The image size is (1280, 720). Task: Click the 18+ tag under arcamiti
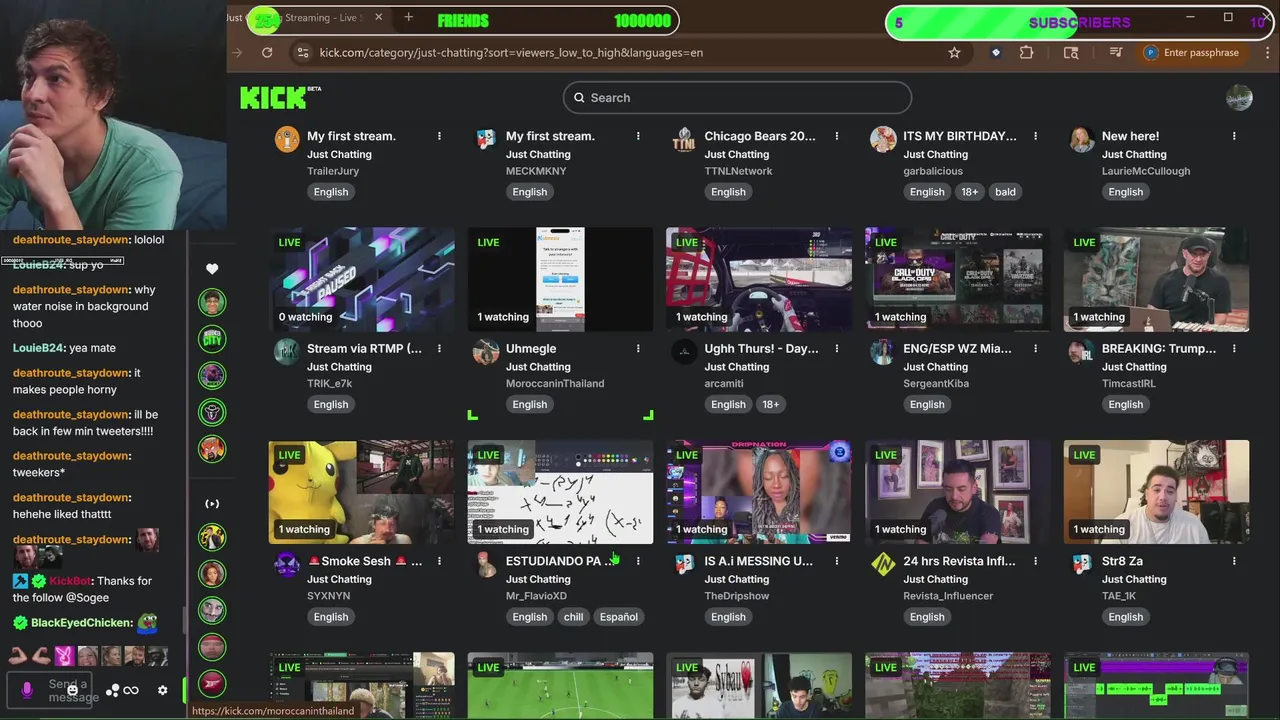(770, 404)
